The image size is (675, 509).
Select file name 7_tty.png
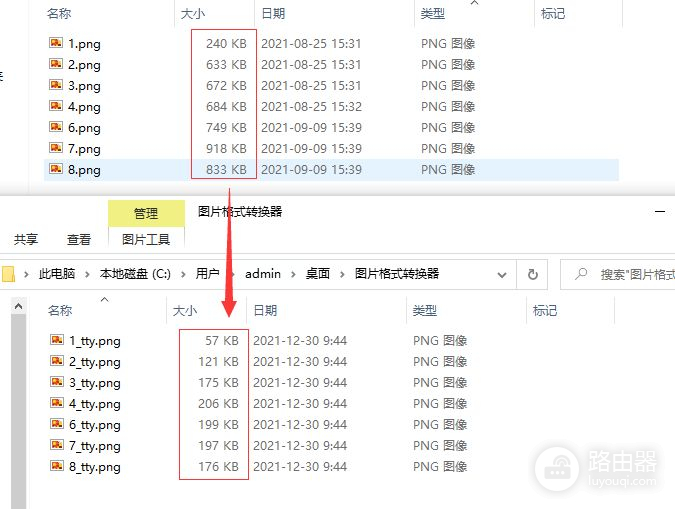point(95,446)
